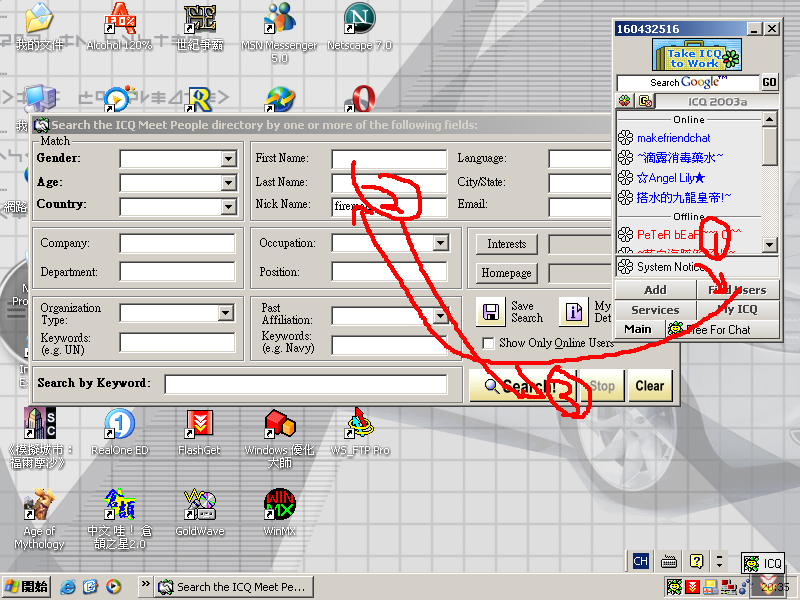The width and height of the screenshot is (800, 600).
Task: Click the Last Name input field
Action: [x=389, y=183]
